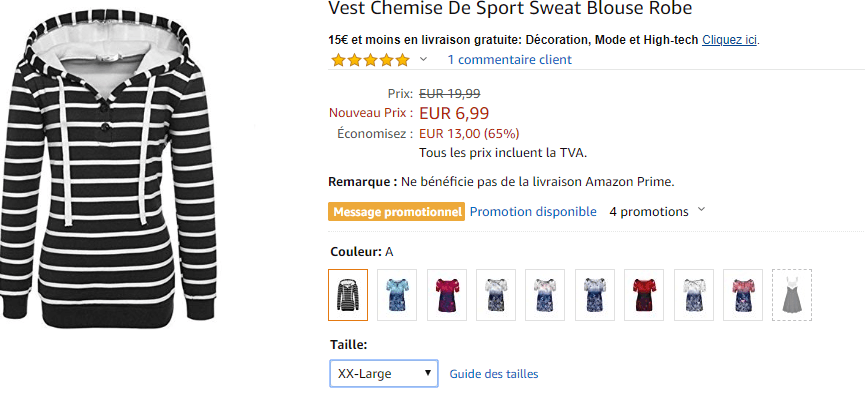This screenshot has height=396, width=865.
Task: Select the bright red top color option
Action: tap(644, 295)
